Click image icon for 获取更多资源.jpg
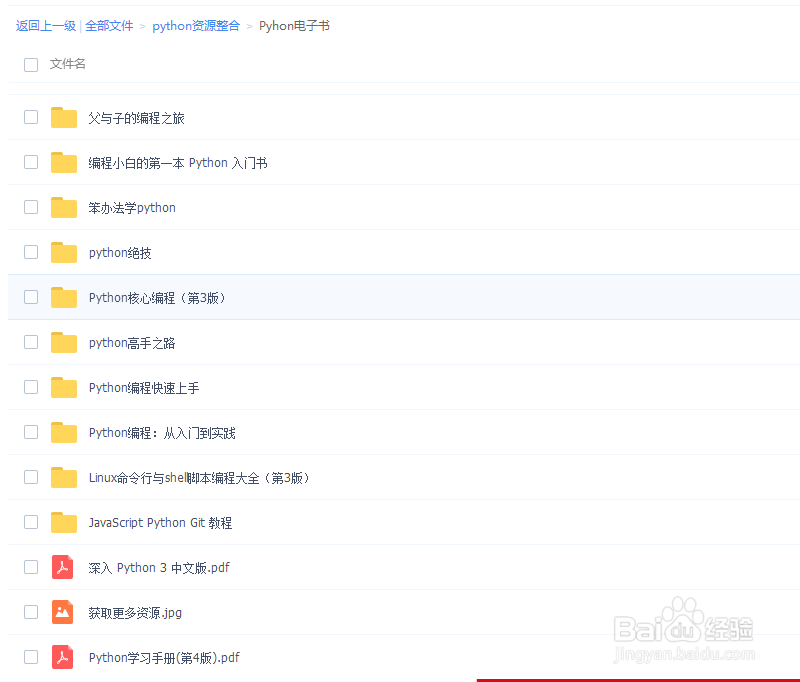800x682 pixels. [x=62, y=612]
